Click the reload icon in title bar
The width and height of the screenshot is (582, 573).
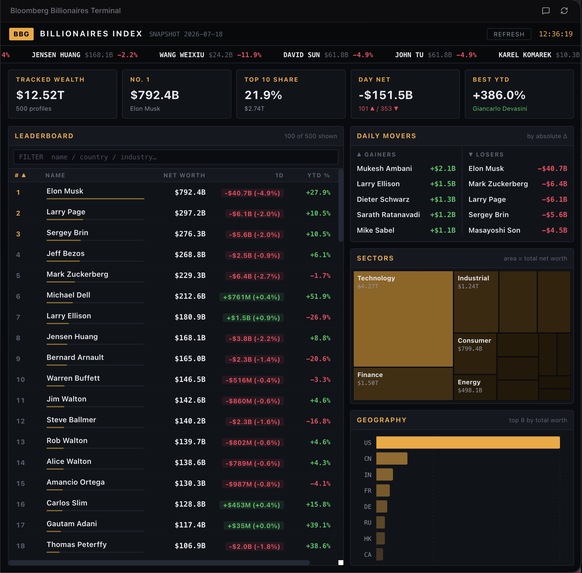[564, 10]
